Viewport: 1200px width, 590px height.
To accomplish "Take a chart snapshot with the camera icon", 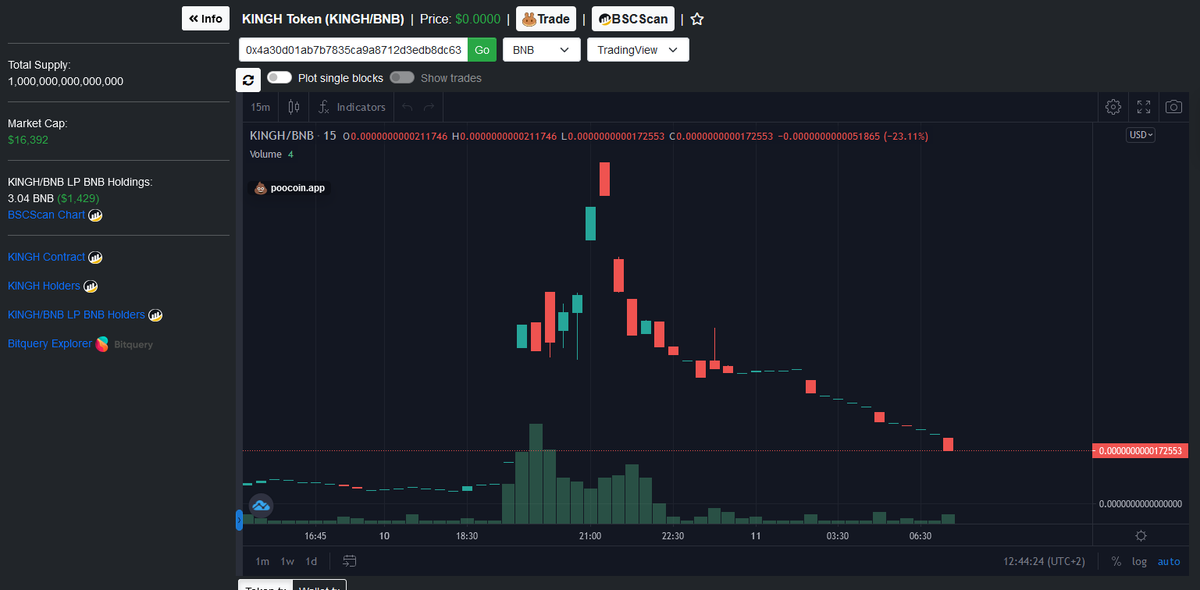I will pyautogui.click(x=1175, y=107).
